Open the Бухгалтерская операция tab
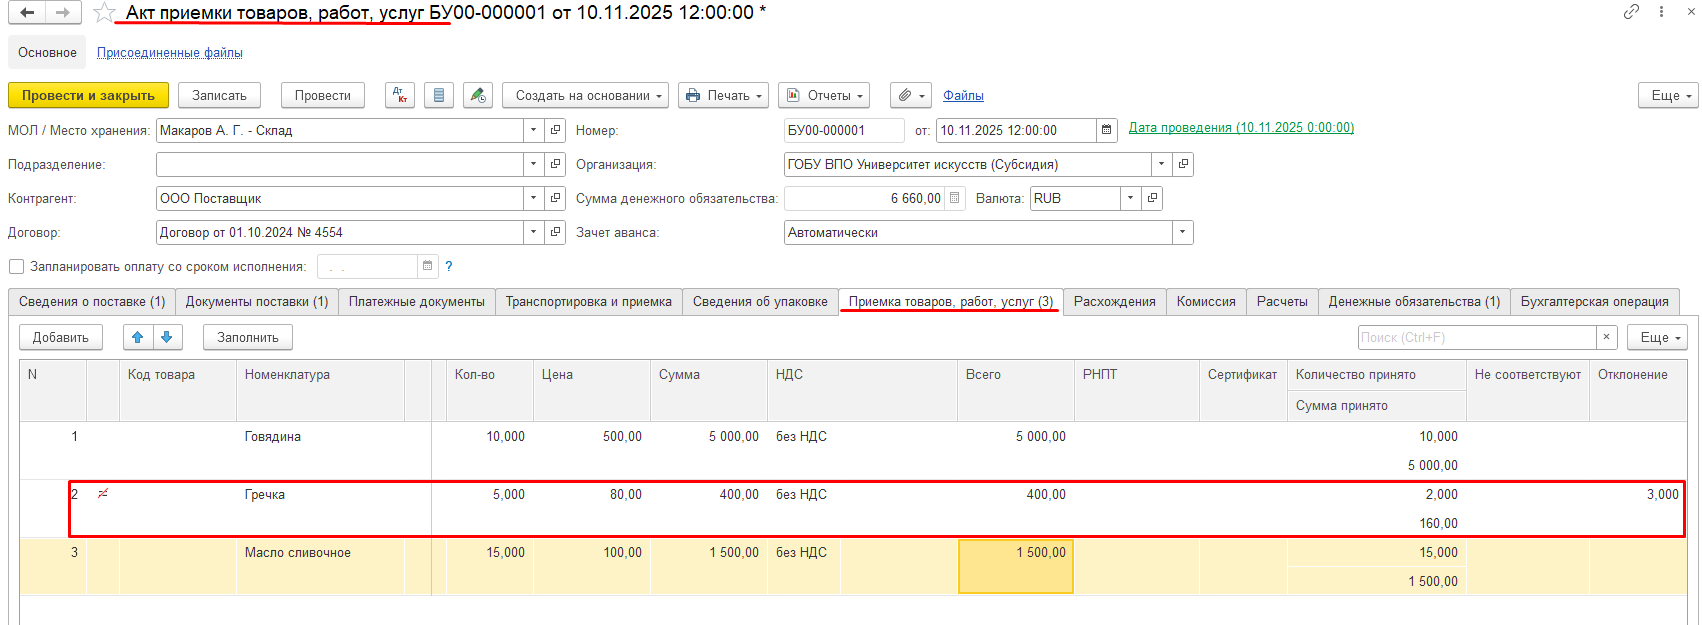Viewport: 1702px width, 625px height. (x=1594, y=301)
